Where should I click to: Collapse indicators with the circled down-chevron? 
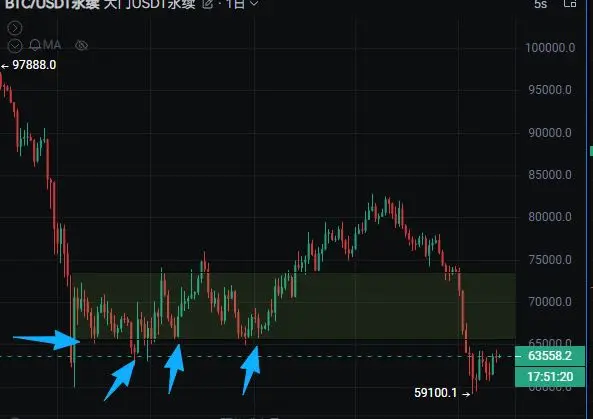(15, 46)
